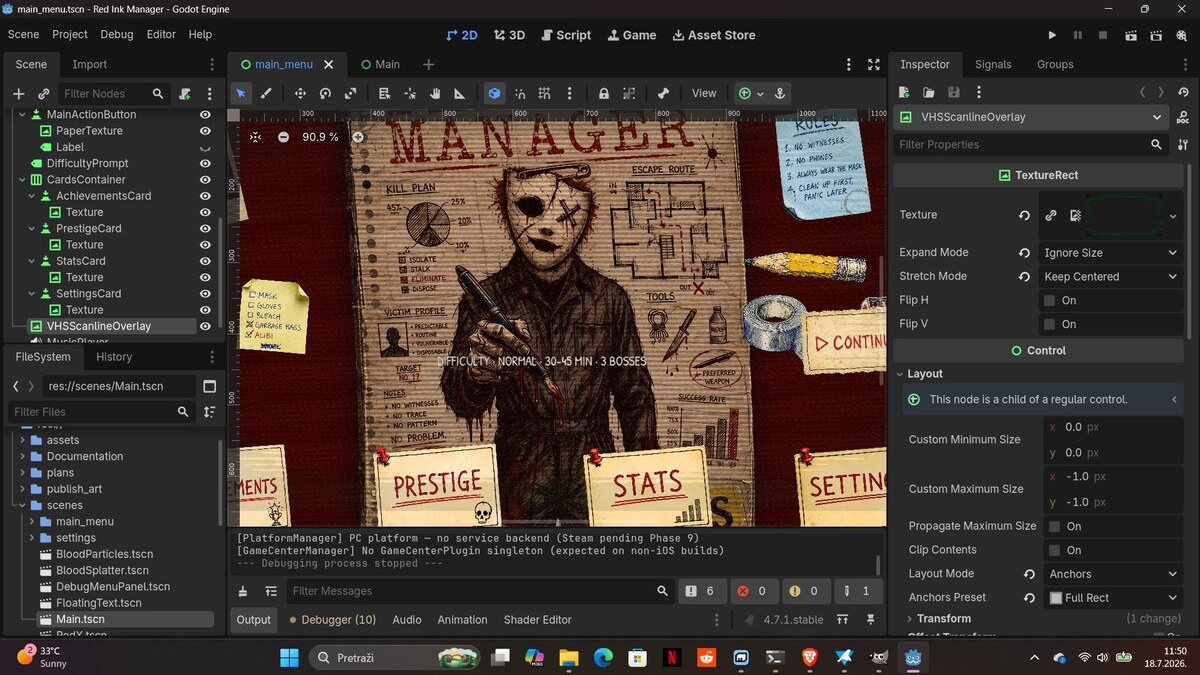Toggle visibility of the PaperTexture node
This screenshot has width=1200, height=675.
tap(205, 131)
